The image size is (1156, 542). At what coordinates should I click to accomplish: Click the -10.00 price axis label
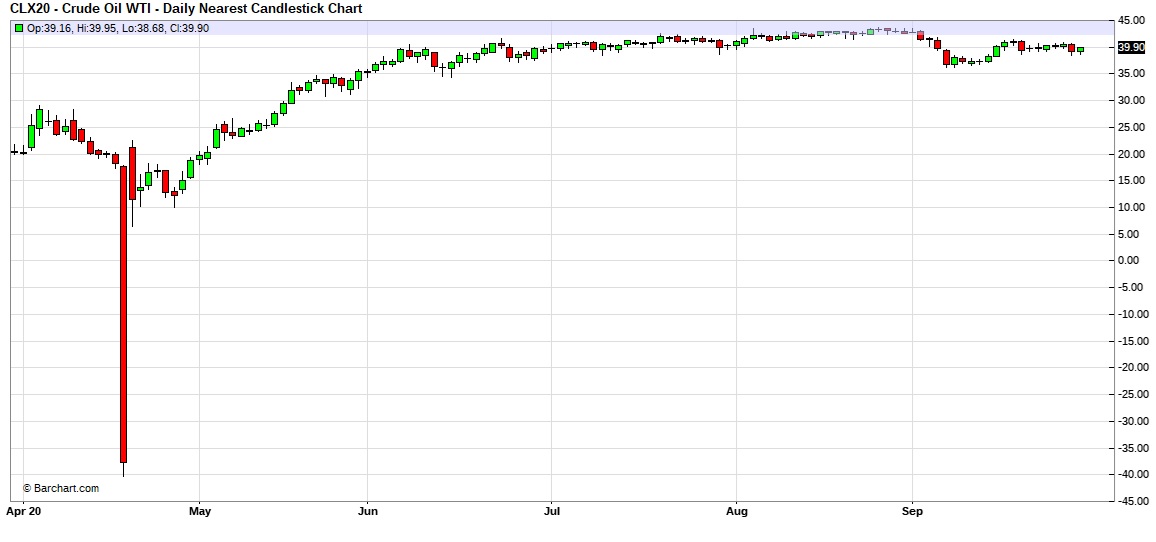coord(1131,314)
